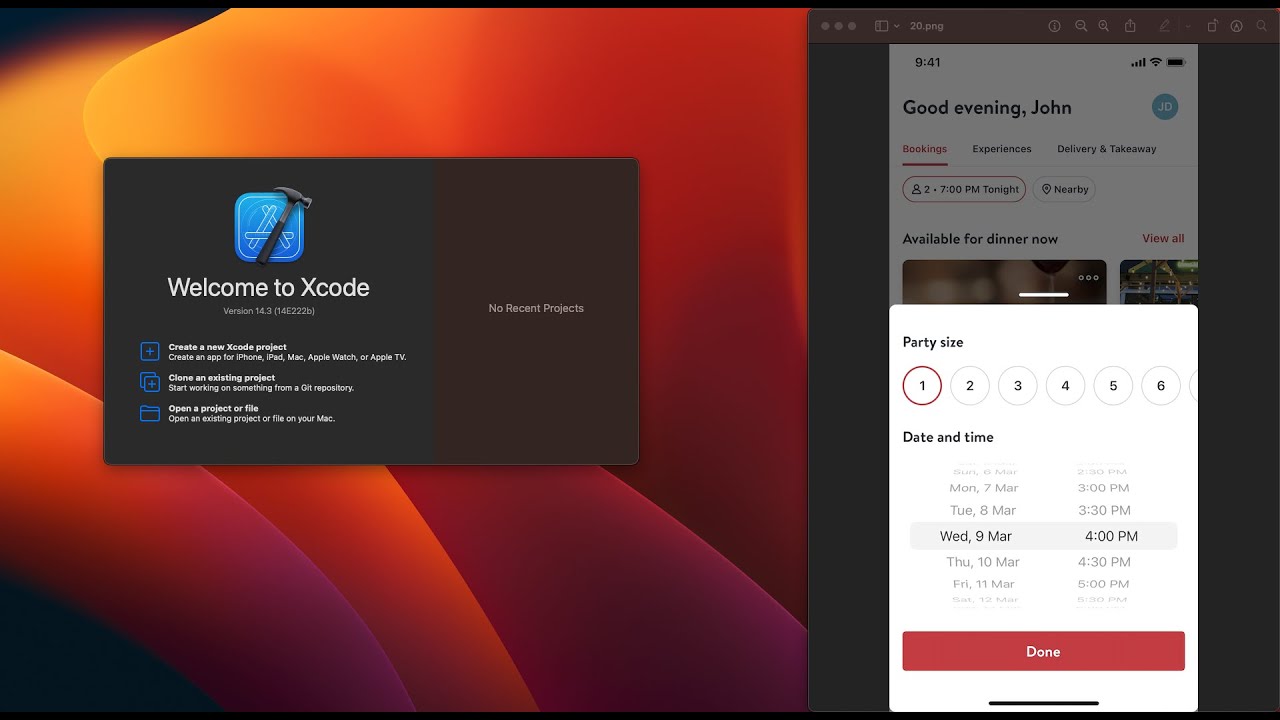1280x720 pixels.
Task: Click the Nearby location chip
Action: tap(1064, 189)
